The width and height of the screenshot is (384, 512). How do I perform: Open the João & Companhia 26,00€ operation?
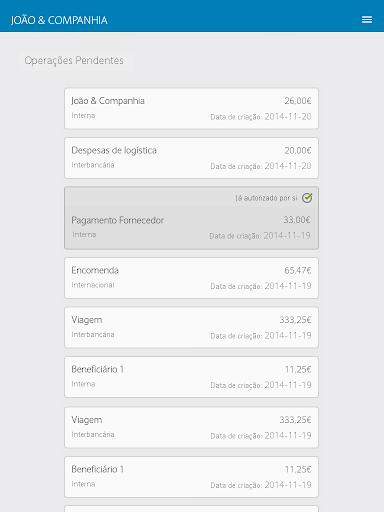point(191,108)
